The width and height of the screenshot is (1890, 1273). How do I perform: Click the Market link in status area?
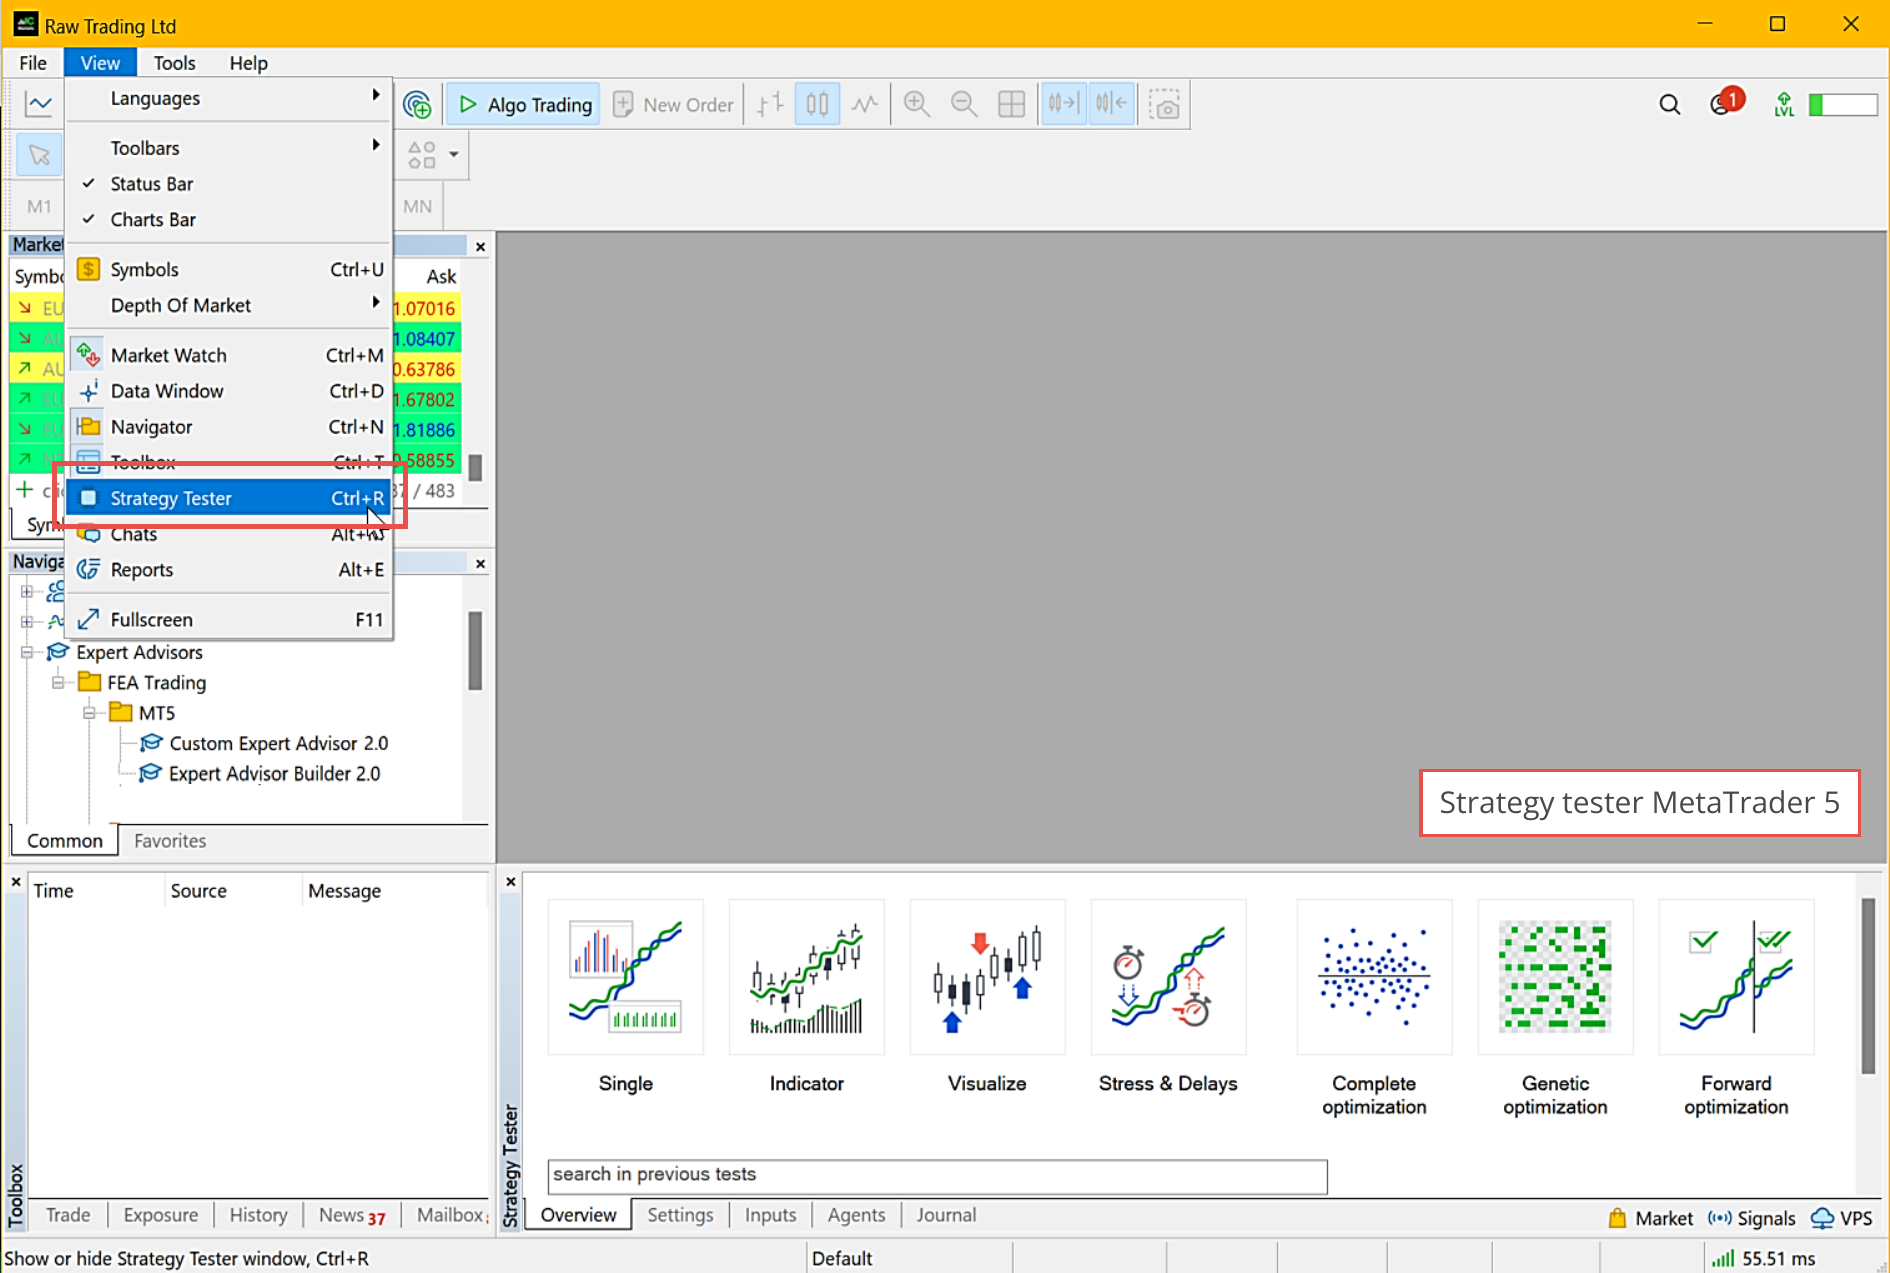click(1650, 1218)
